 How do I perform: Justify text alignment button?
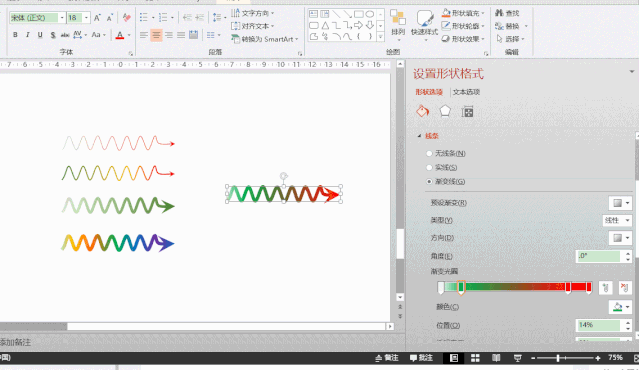(x=181, y=35)
